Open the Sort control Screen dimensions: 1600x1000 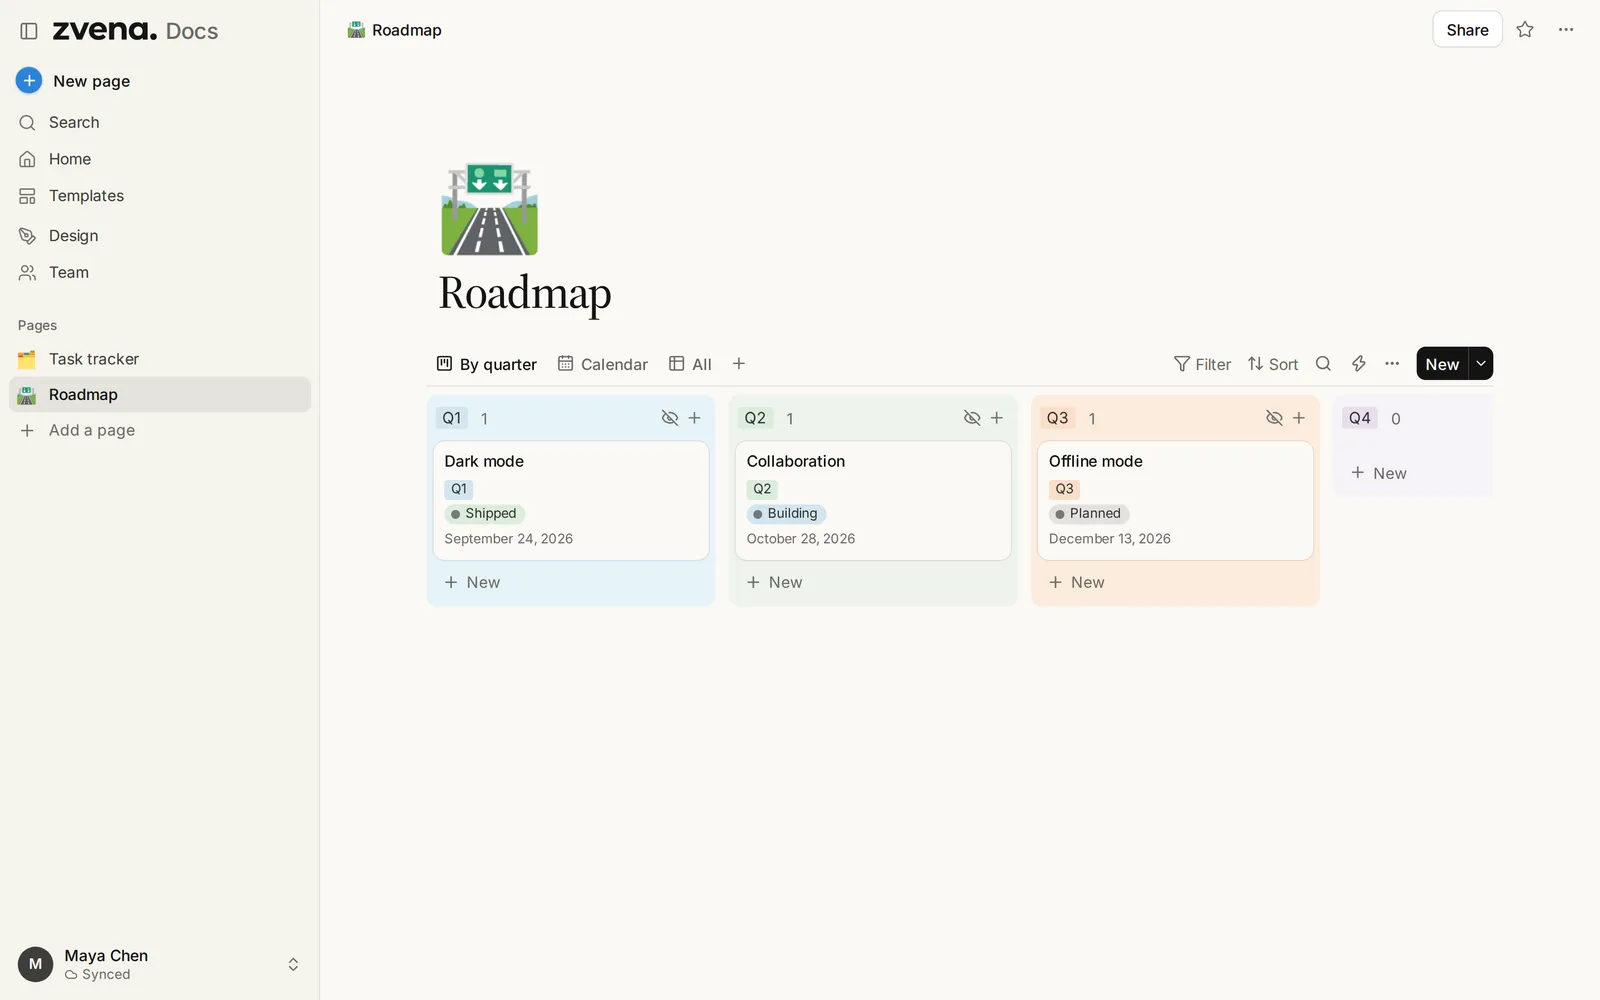(x=1273, y=364)
